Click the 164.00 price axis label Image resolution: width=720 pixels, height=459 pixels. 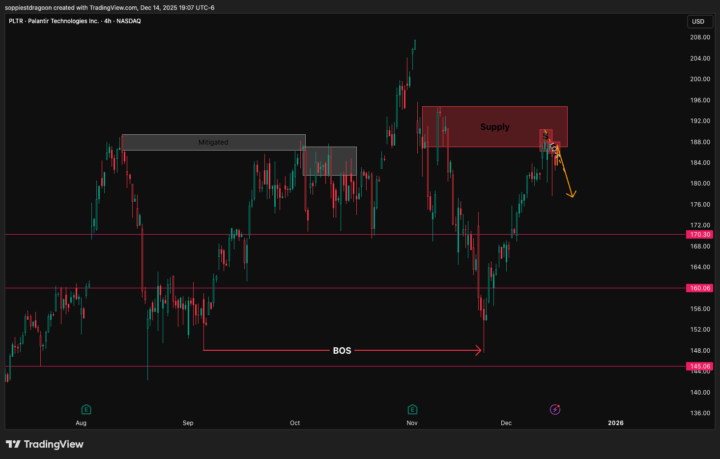click(x=700, y=267)
